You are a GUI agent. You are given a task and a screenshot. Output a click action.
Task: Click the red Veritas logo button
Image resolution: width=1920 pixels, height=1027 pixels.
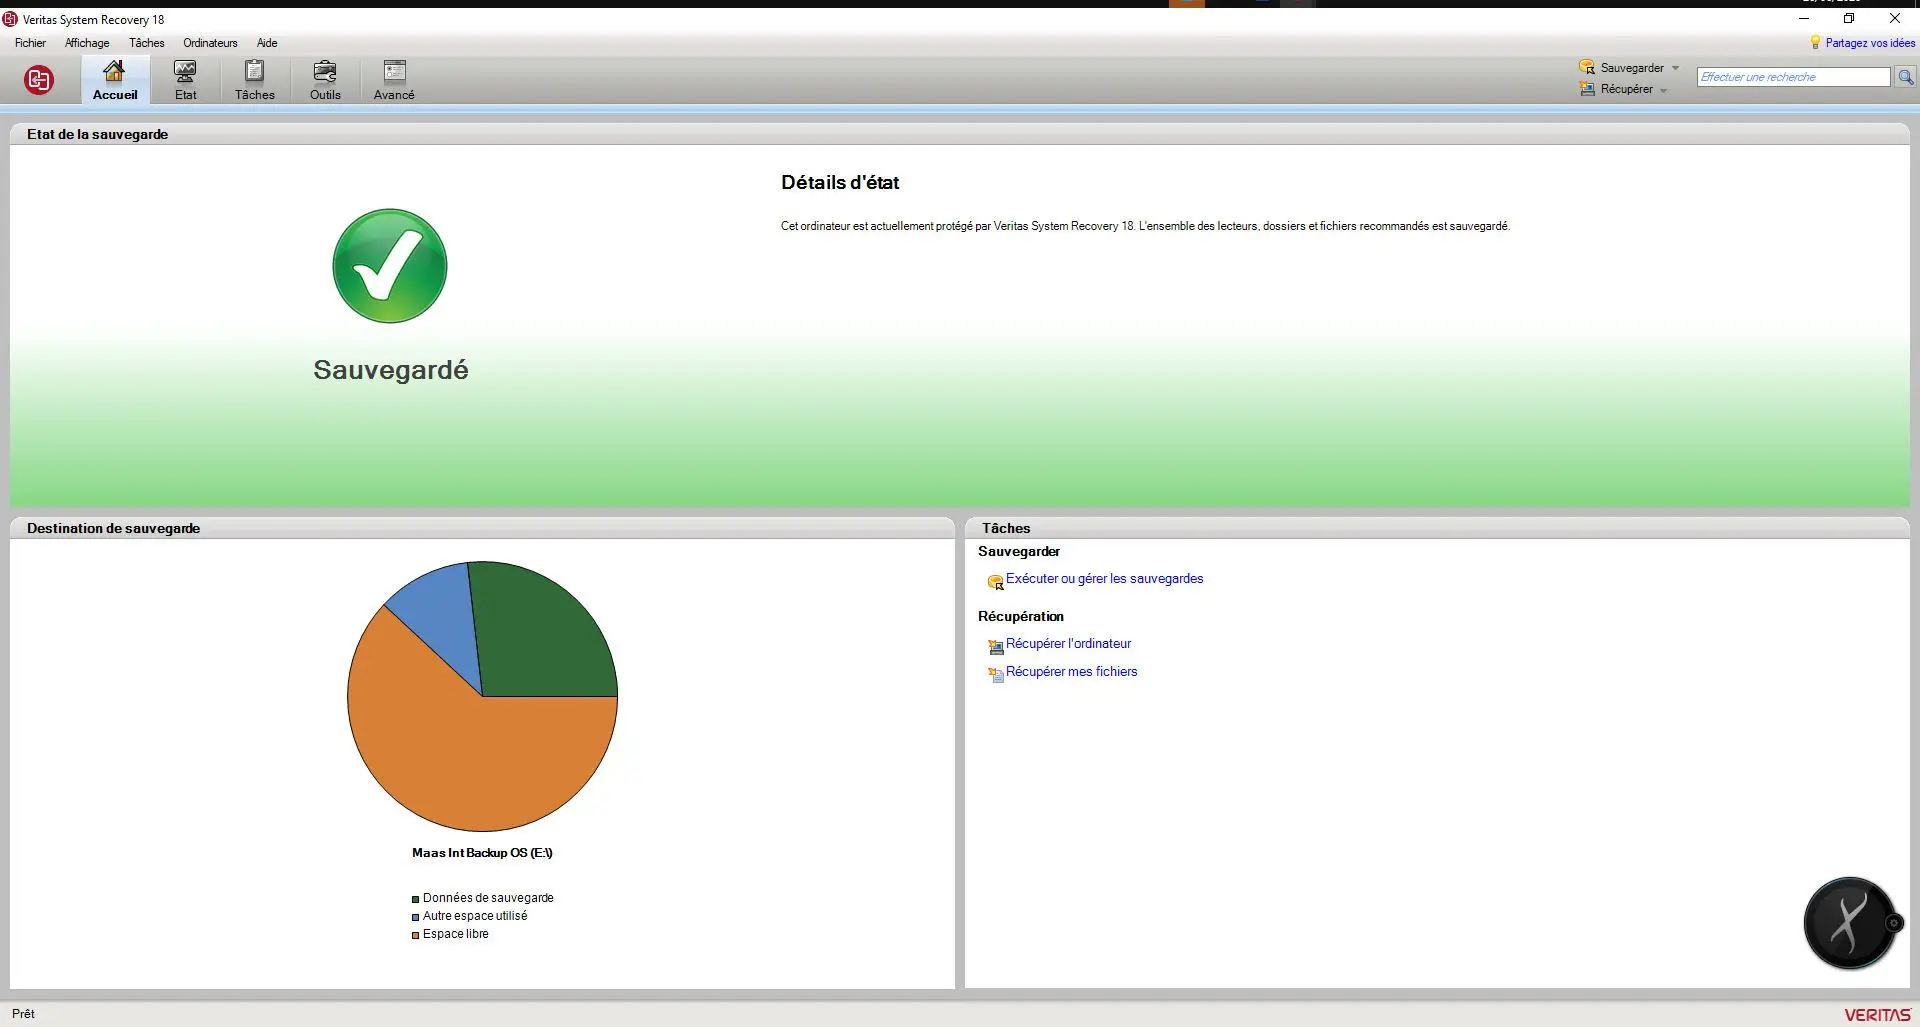pyautogui.click(x=39, y=80)
